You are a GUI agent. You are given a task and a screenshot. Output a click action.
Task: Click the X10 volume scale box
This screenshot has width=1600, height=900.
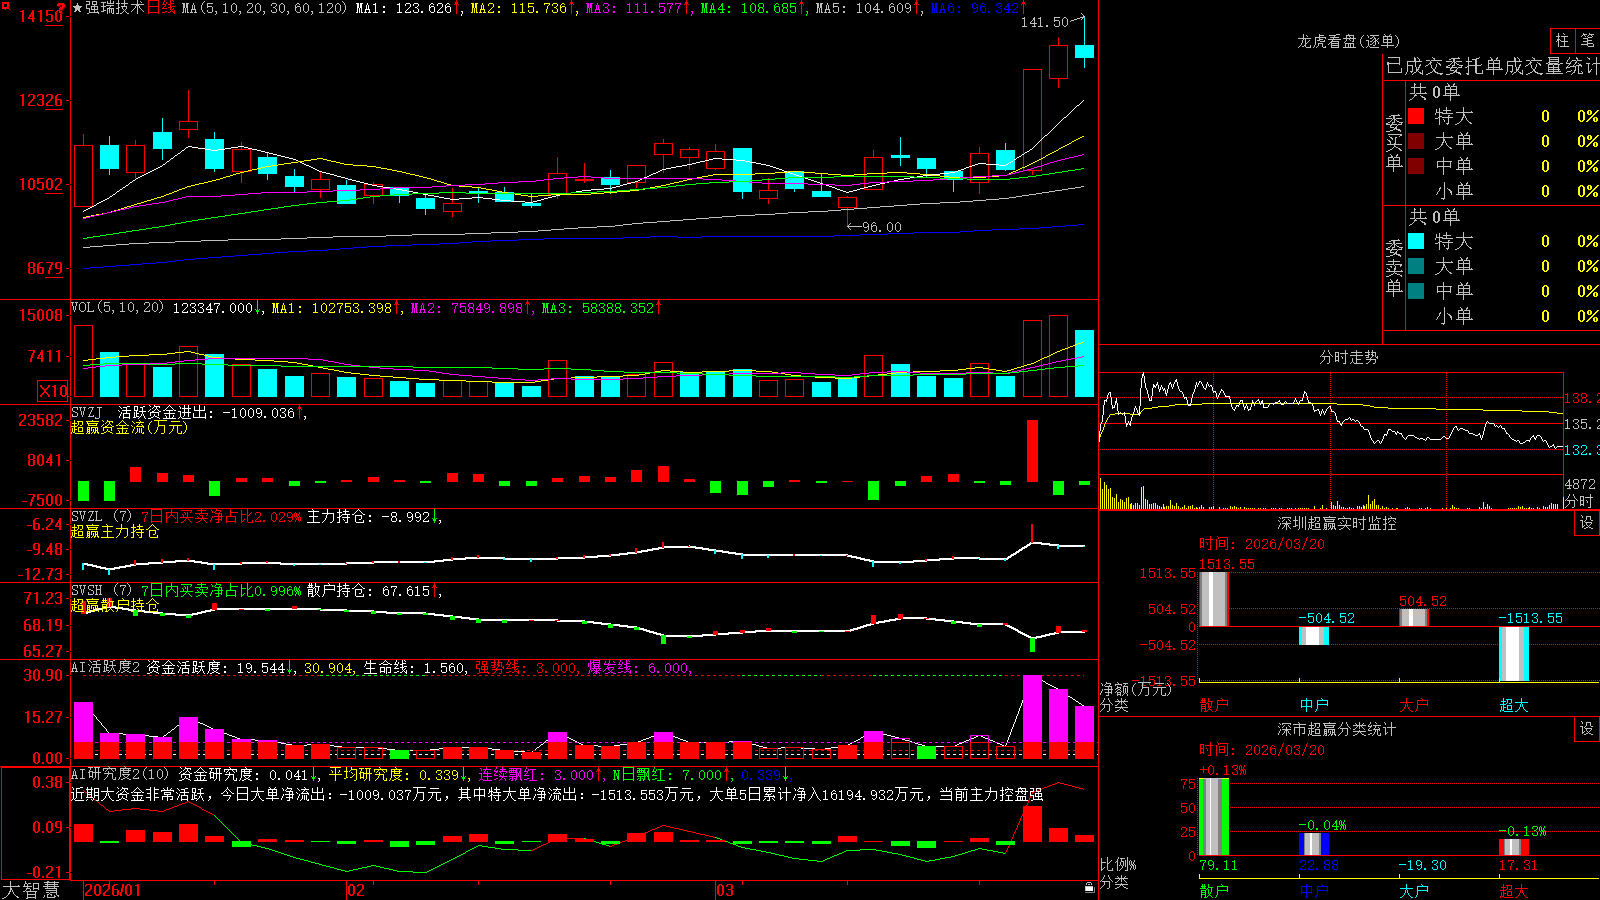point(53,391)
